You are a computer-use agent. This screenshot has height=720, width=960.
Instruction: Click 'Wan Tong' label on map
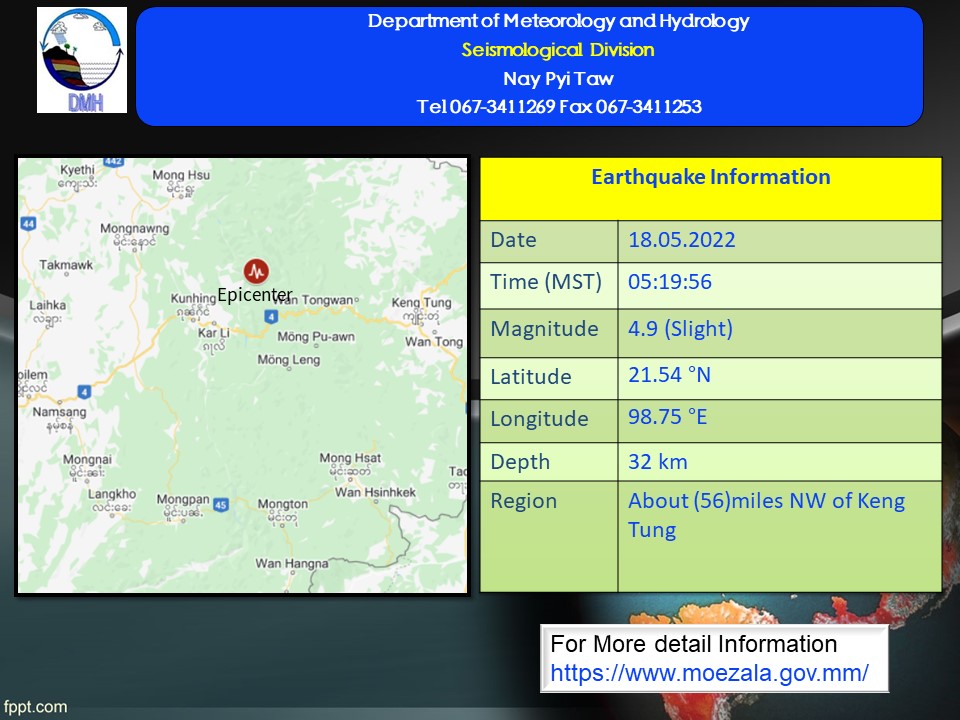[x=434, y=342]
